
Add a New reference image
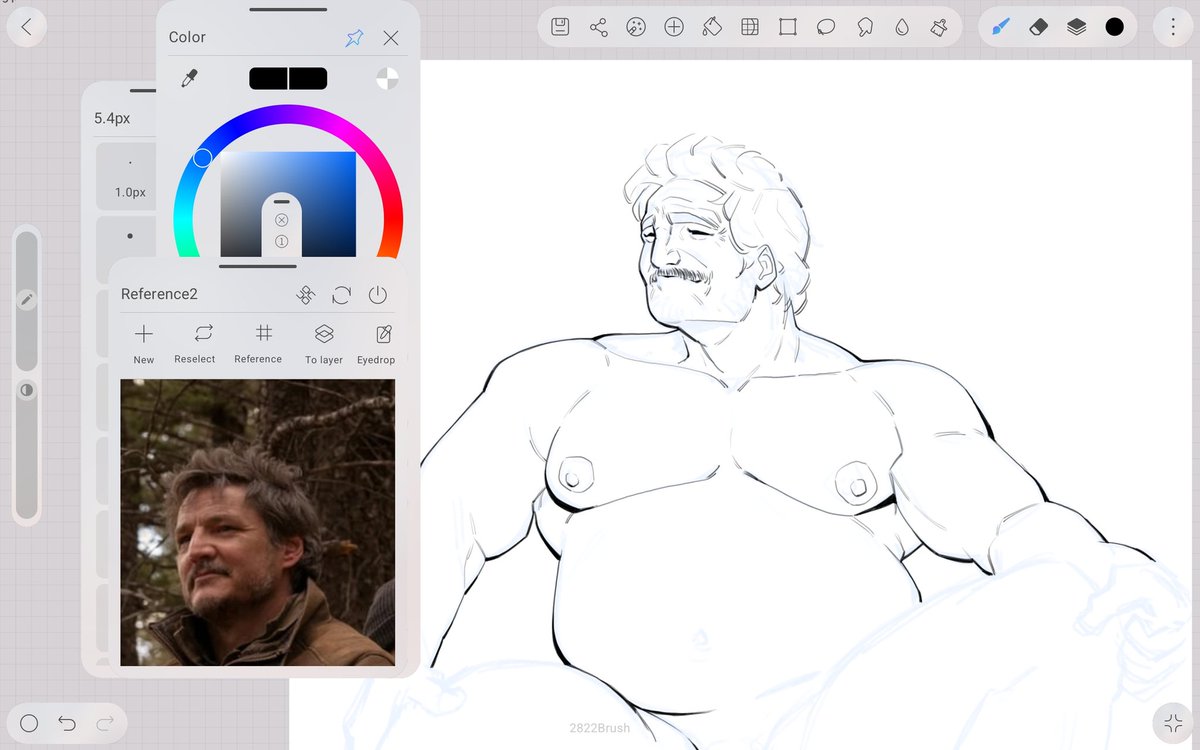[144, 343]
